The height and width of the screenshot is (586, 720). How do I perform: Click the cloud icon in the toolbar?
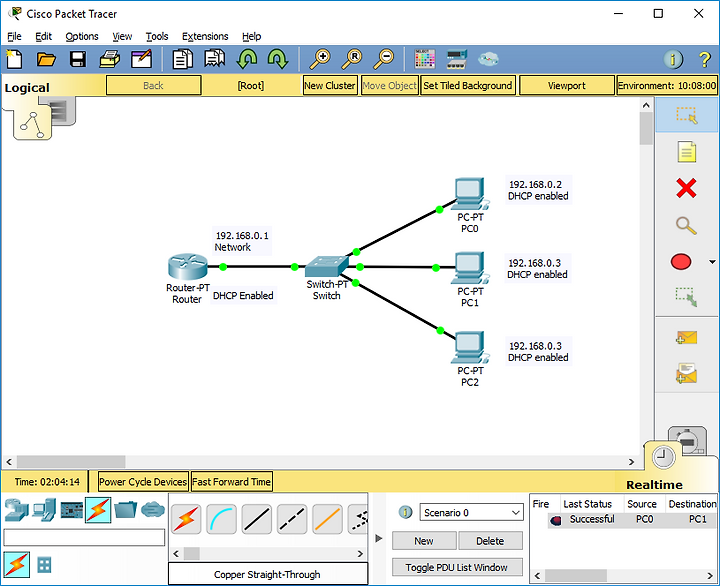488,59
